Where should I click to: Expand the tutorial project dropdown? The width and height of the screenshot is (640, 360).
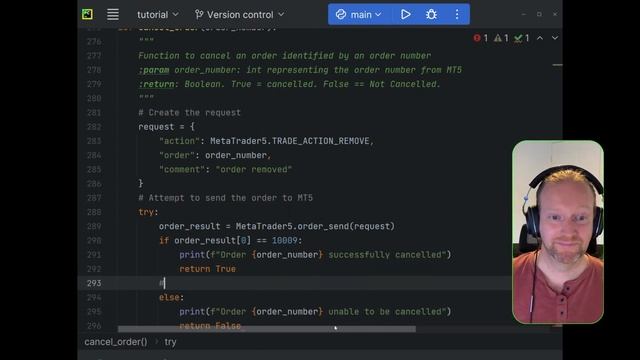click(x=158, y=15)
